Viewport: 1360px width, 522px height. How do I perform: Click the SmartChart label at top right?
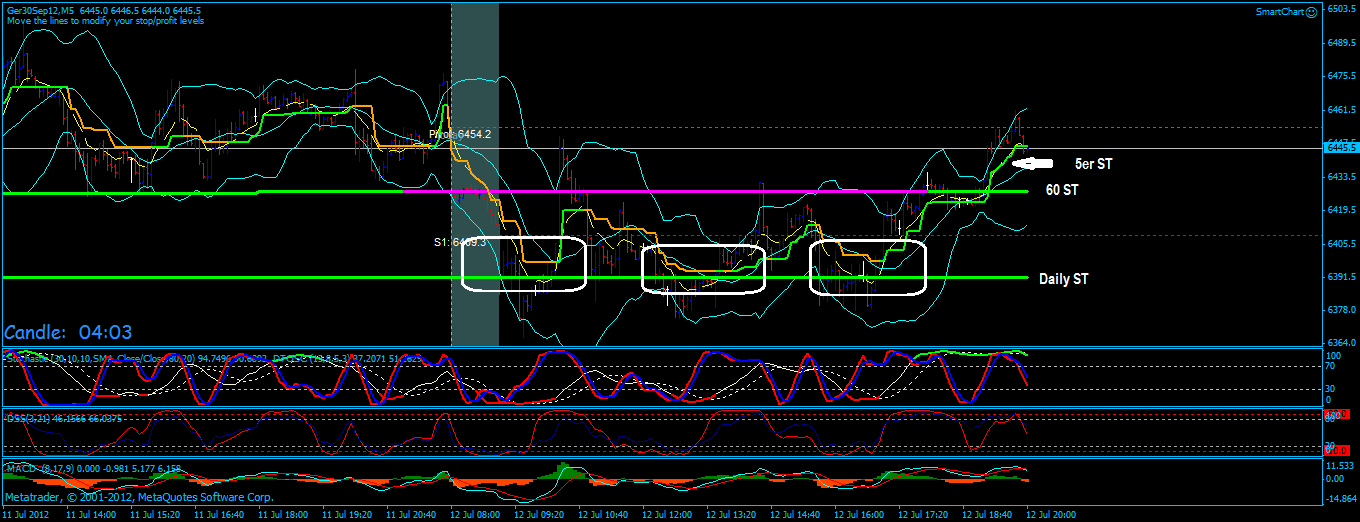[1280, 12]
